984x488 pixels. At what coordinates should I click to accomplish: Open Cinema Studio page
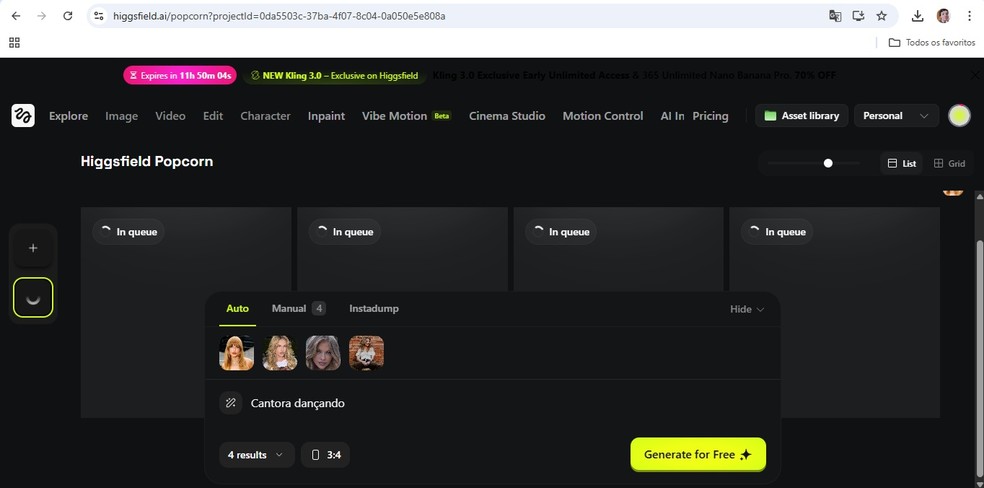pos(507,116)
